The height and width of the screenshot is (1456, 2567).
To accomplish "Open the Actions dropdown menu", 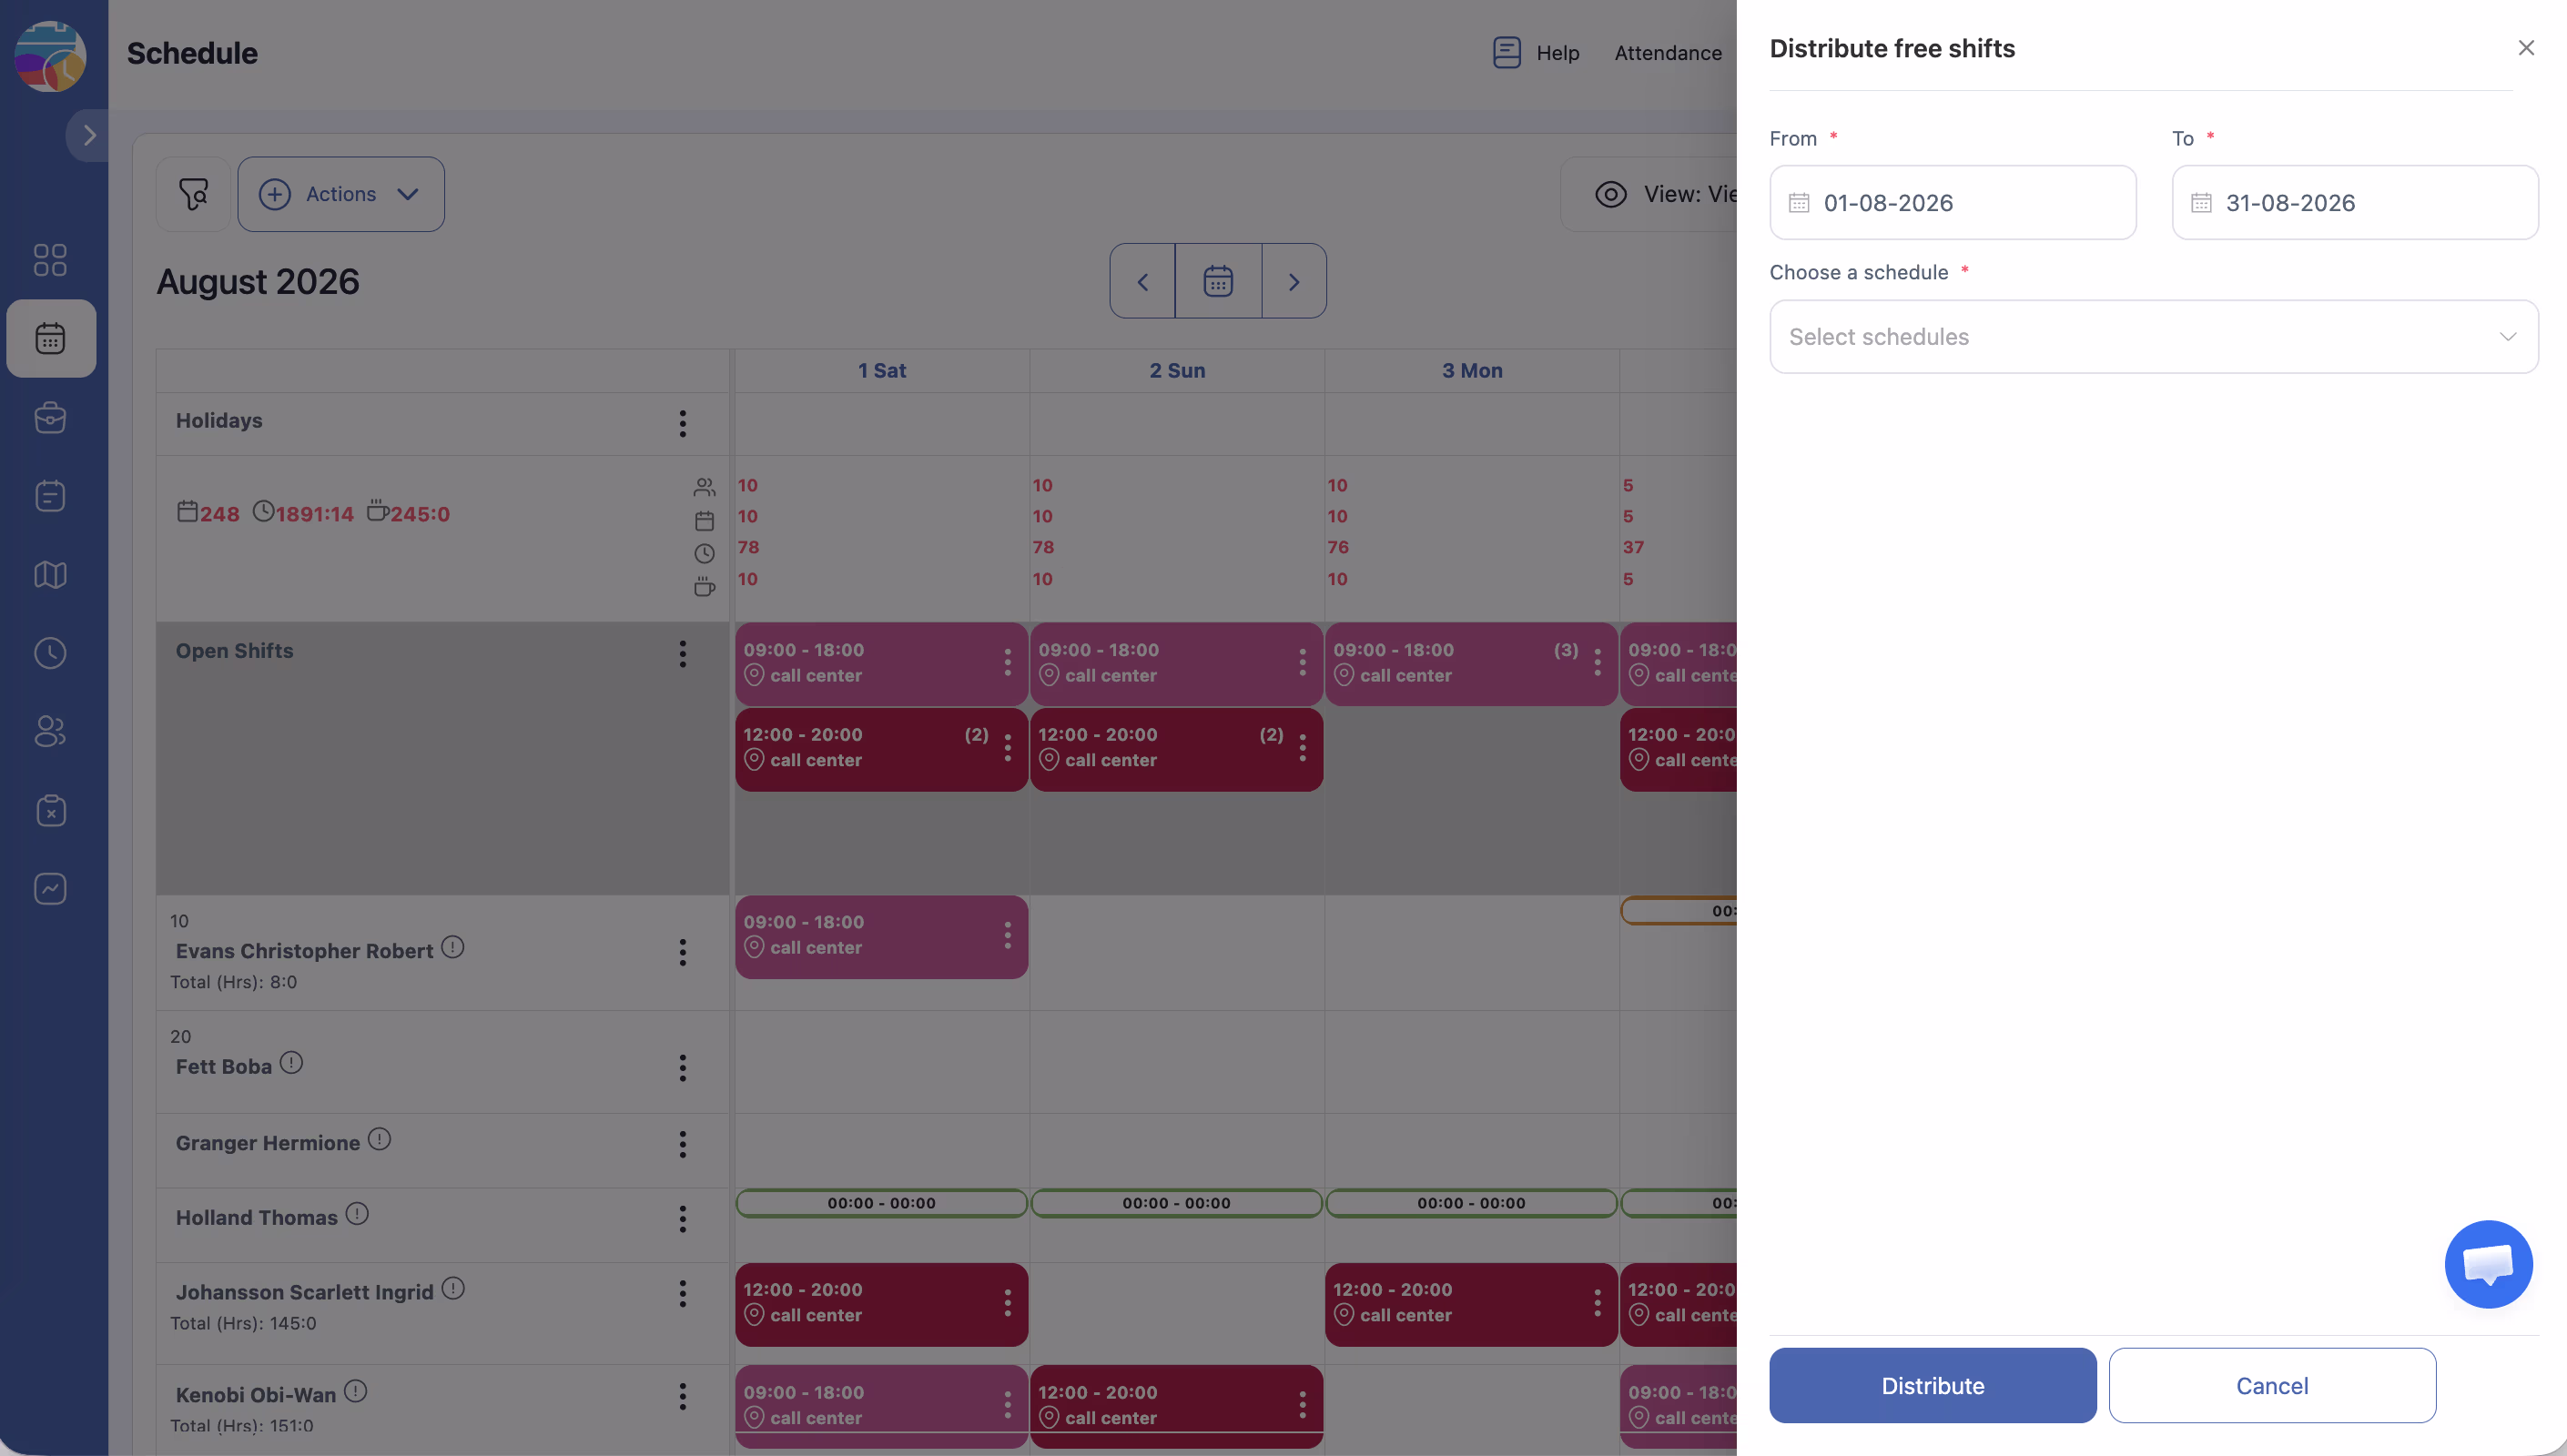I will pyautogui.click(x=341, y=194).
